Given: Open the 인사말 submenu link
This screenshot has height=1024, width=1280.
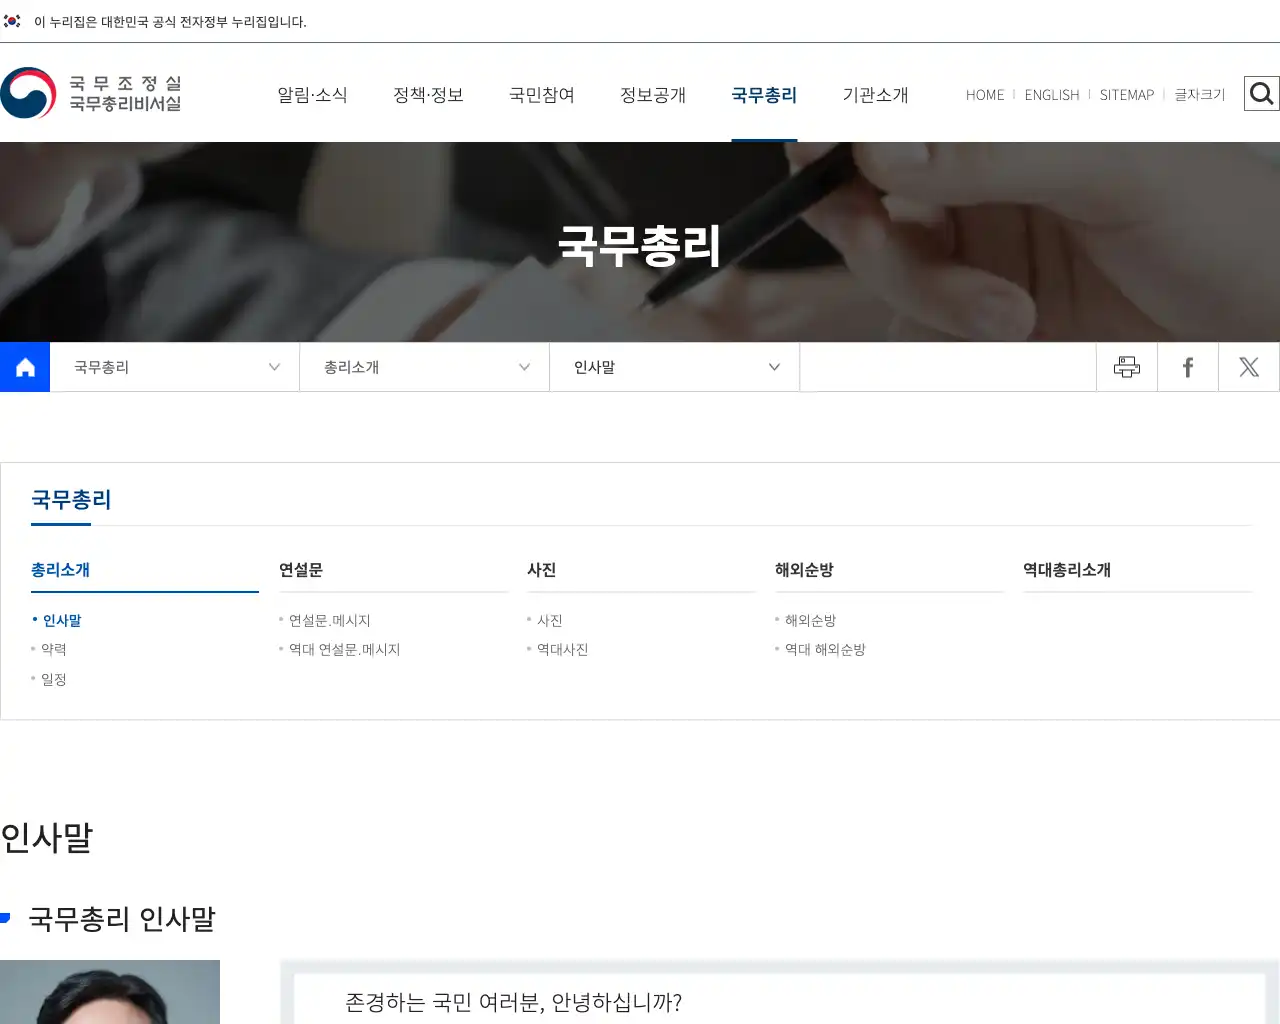Looking at the screenshot, I should 62,621.
